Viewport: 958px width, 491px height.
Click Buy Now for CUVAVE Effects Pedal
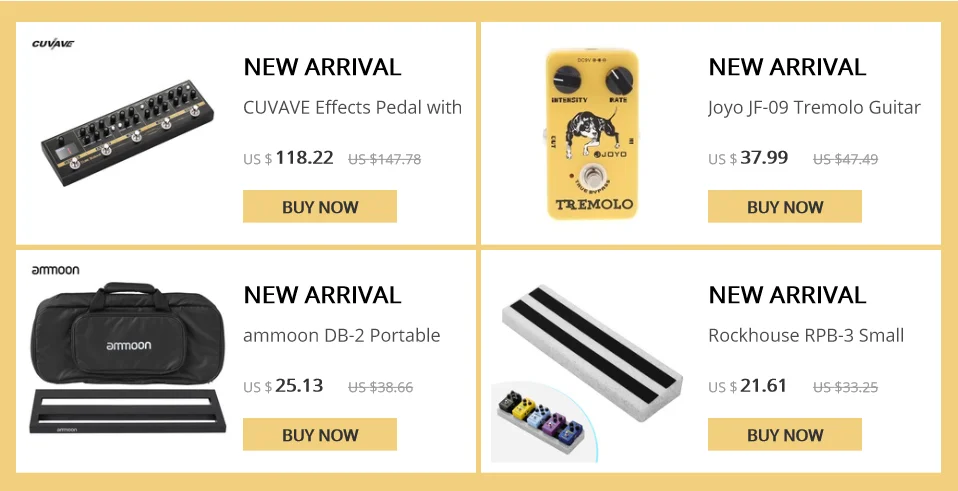point(320,206)
